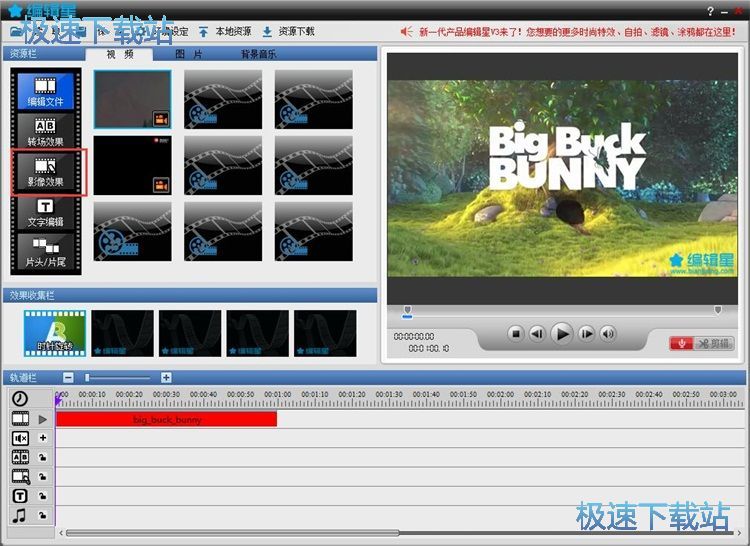Switch to the 图片 resource tab
750x546 pixels.
pos(188,55)
